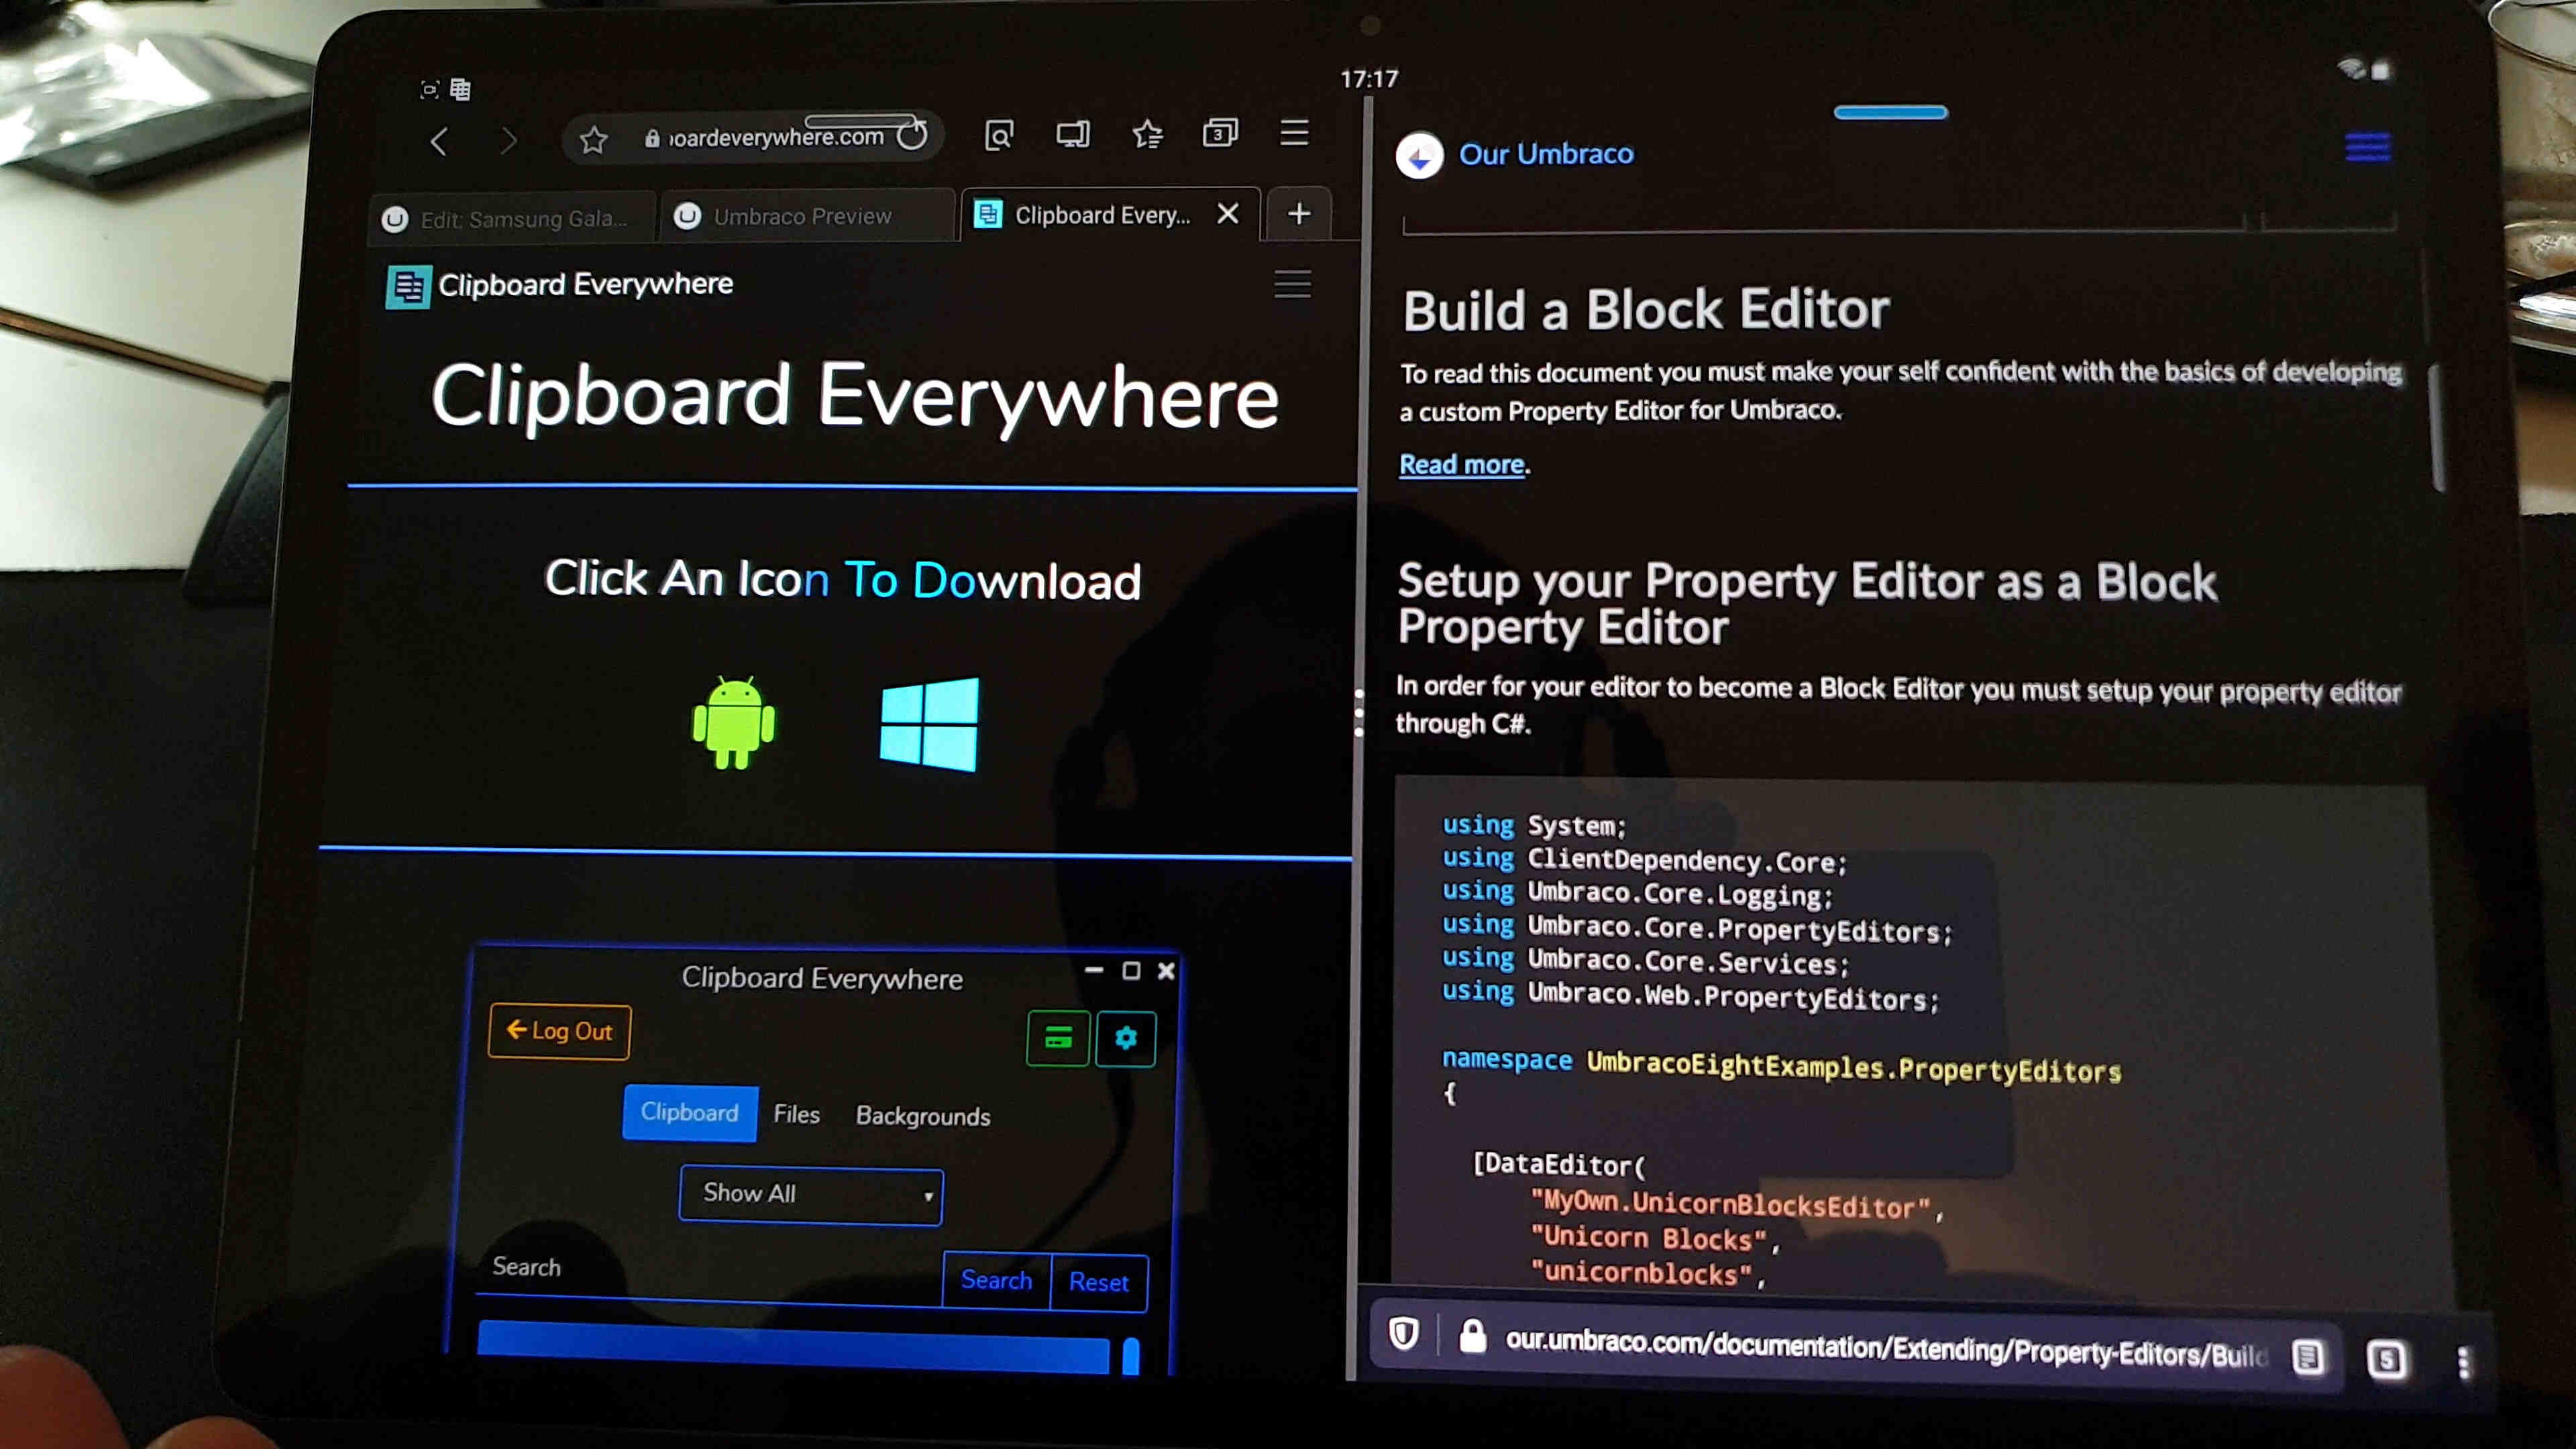Click the "MyOwn.UnicornBlocksEditor" string in code
Viewport: 2576px width, 1449px height.
1730,1204
